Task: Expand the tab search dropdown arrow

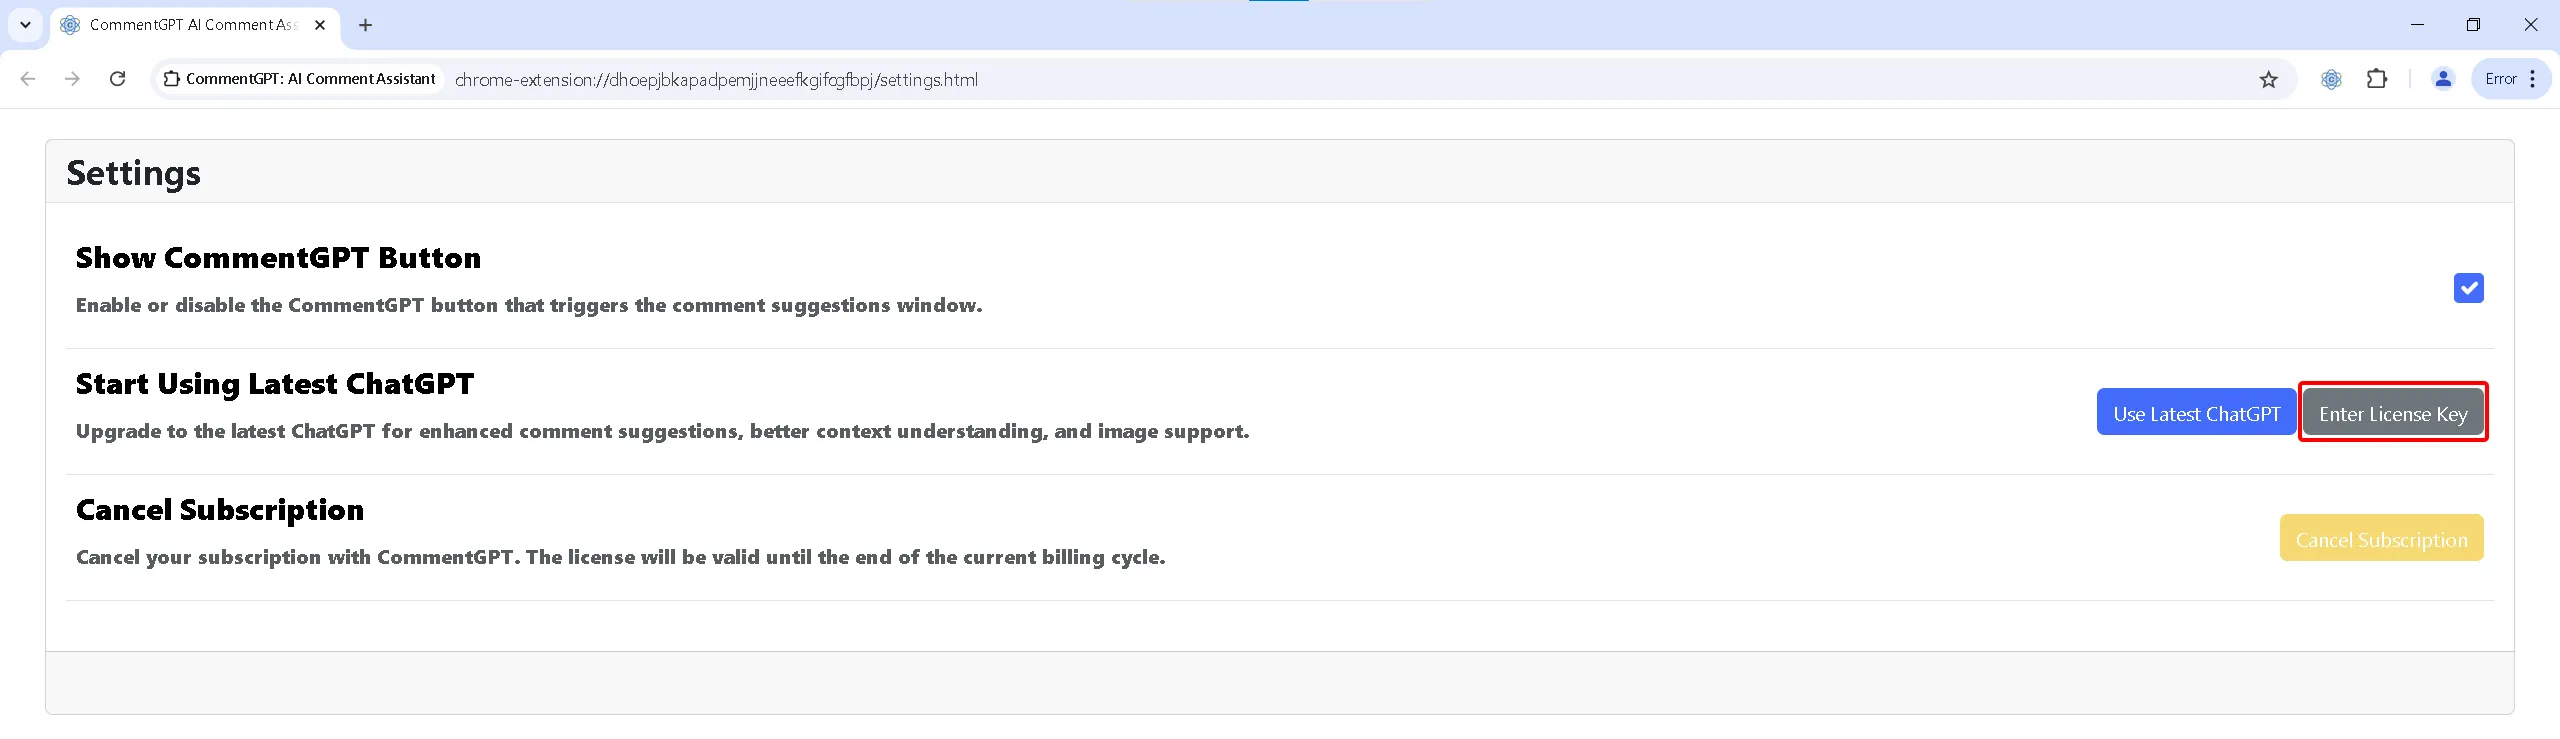Action: point(25,25)
